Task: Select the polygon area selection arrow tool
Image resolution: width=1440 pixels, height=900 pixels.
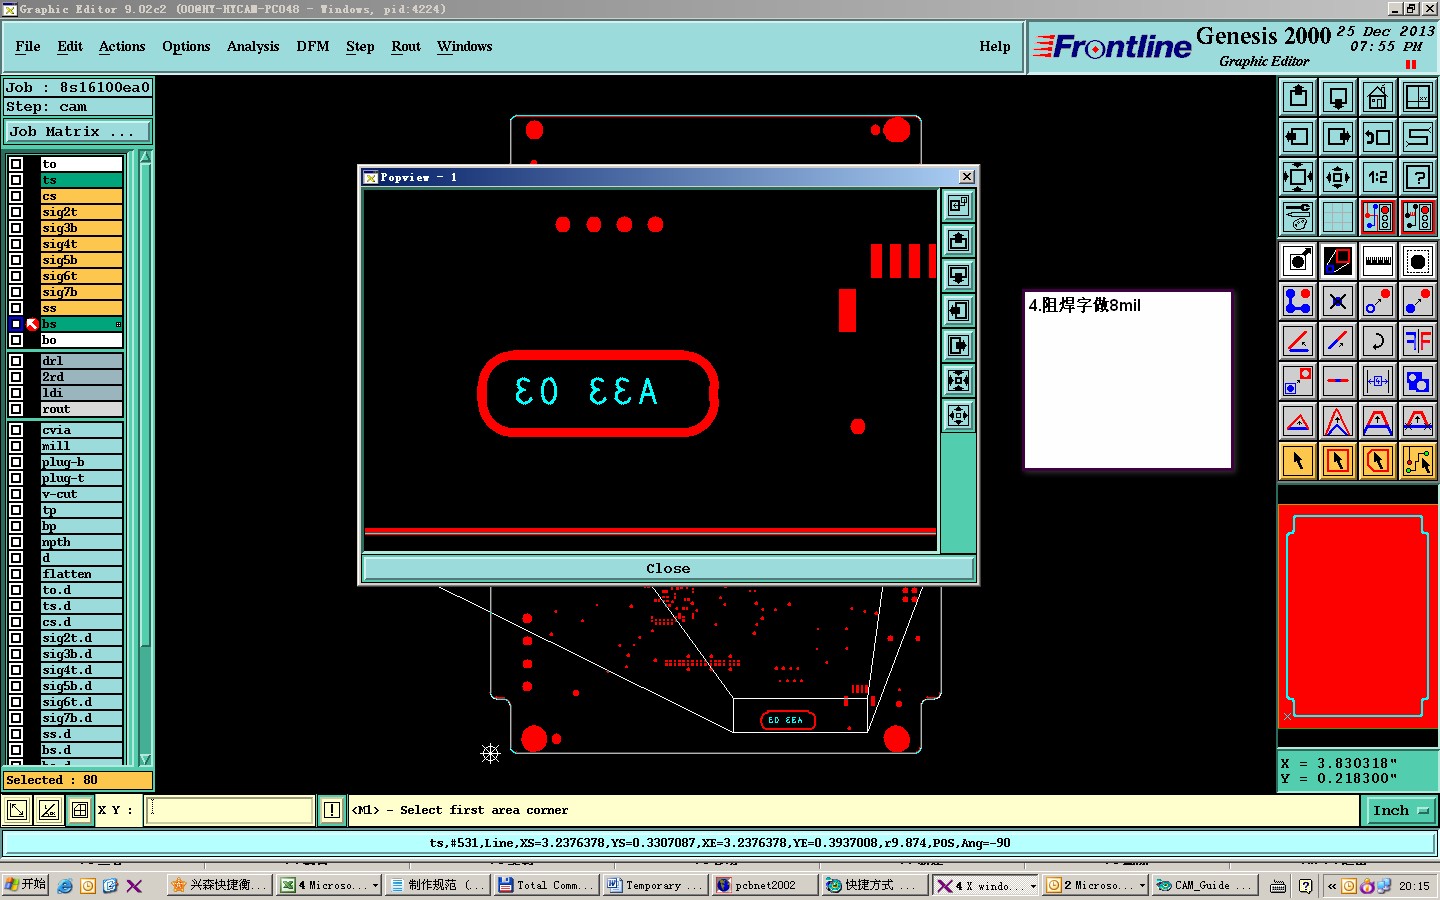Action: (x=1378, y=461)
